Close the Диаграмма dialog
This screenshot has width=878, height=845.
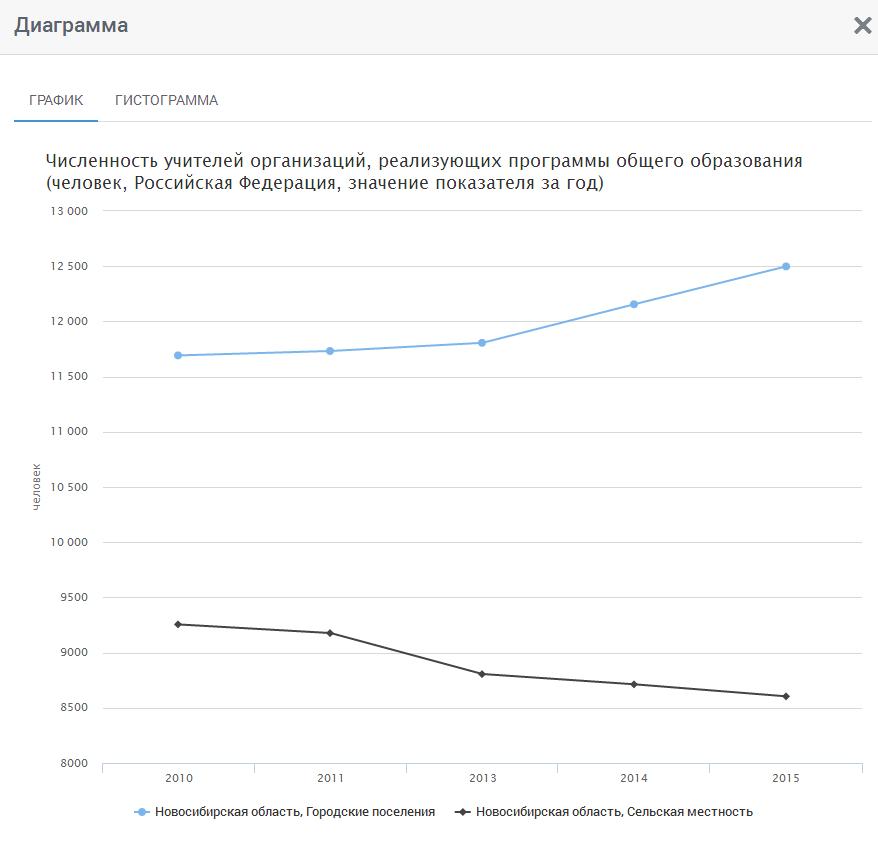pyautogui.click(x=862, y=26)
